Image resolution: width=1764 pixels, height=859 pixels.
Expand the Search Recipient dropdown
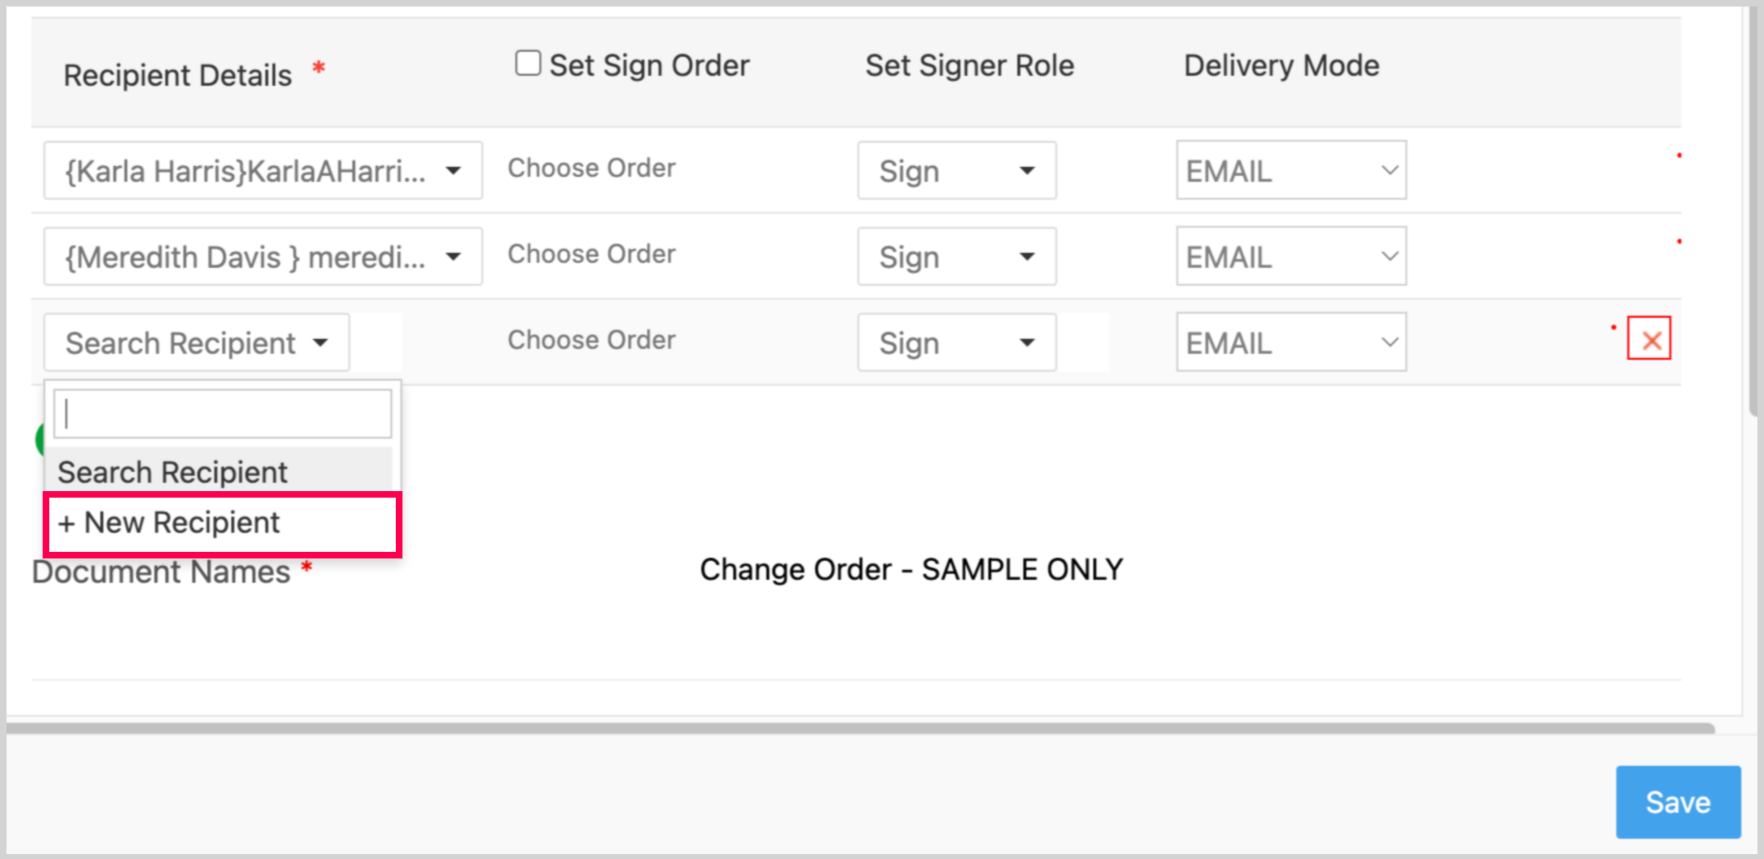click(196, 343)
